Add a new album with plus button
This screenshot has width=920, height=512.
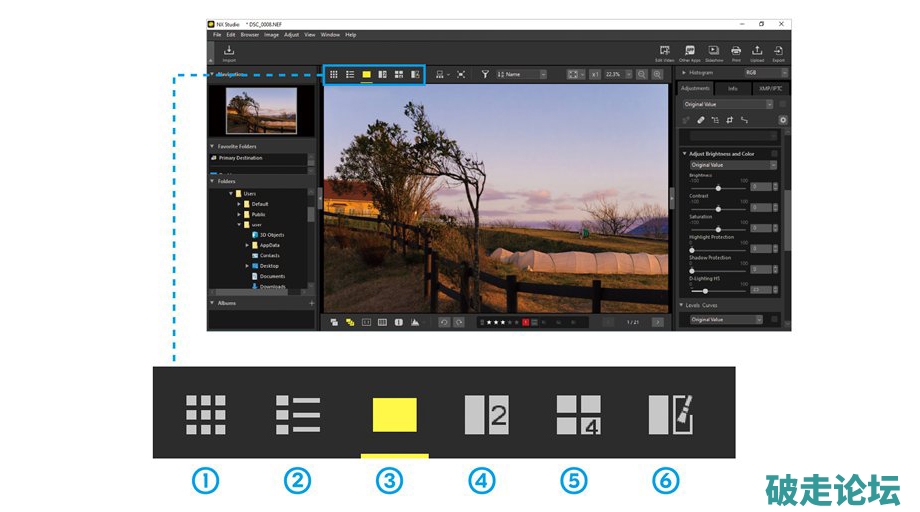[x=311, y=302]
